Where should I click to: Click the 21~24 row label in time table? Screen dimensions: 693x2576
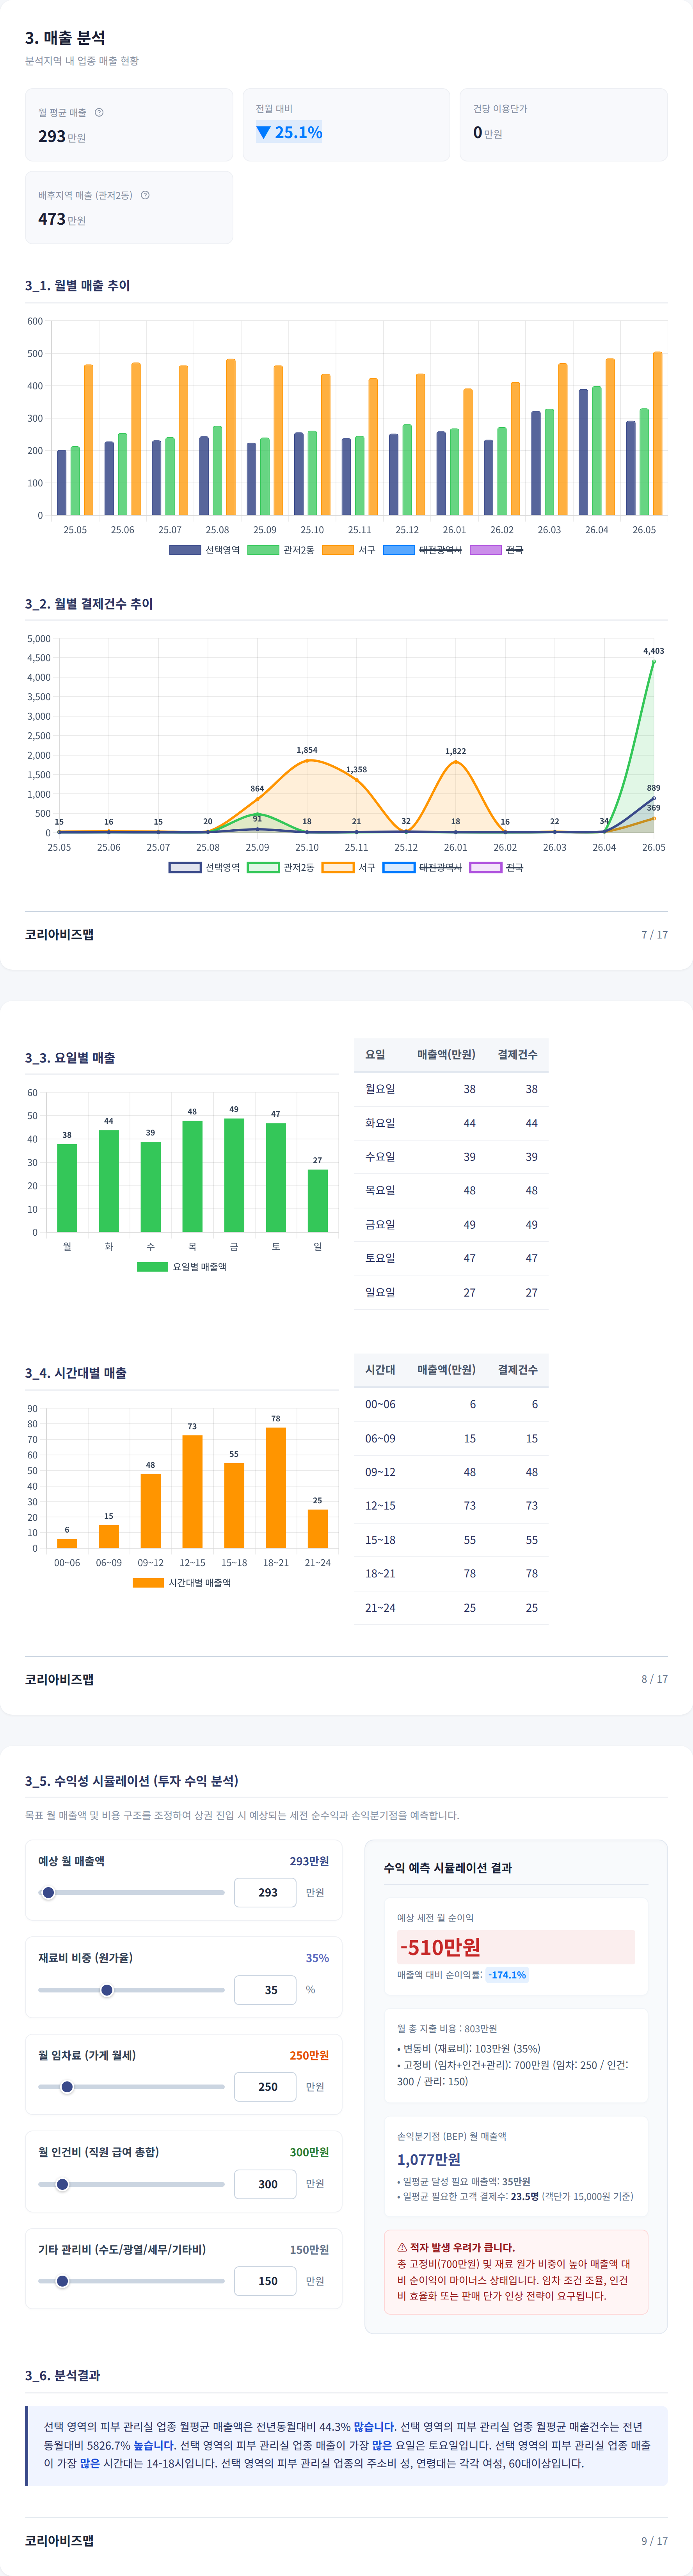click(x=380, y=1608)
